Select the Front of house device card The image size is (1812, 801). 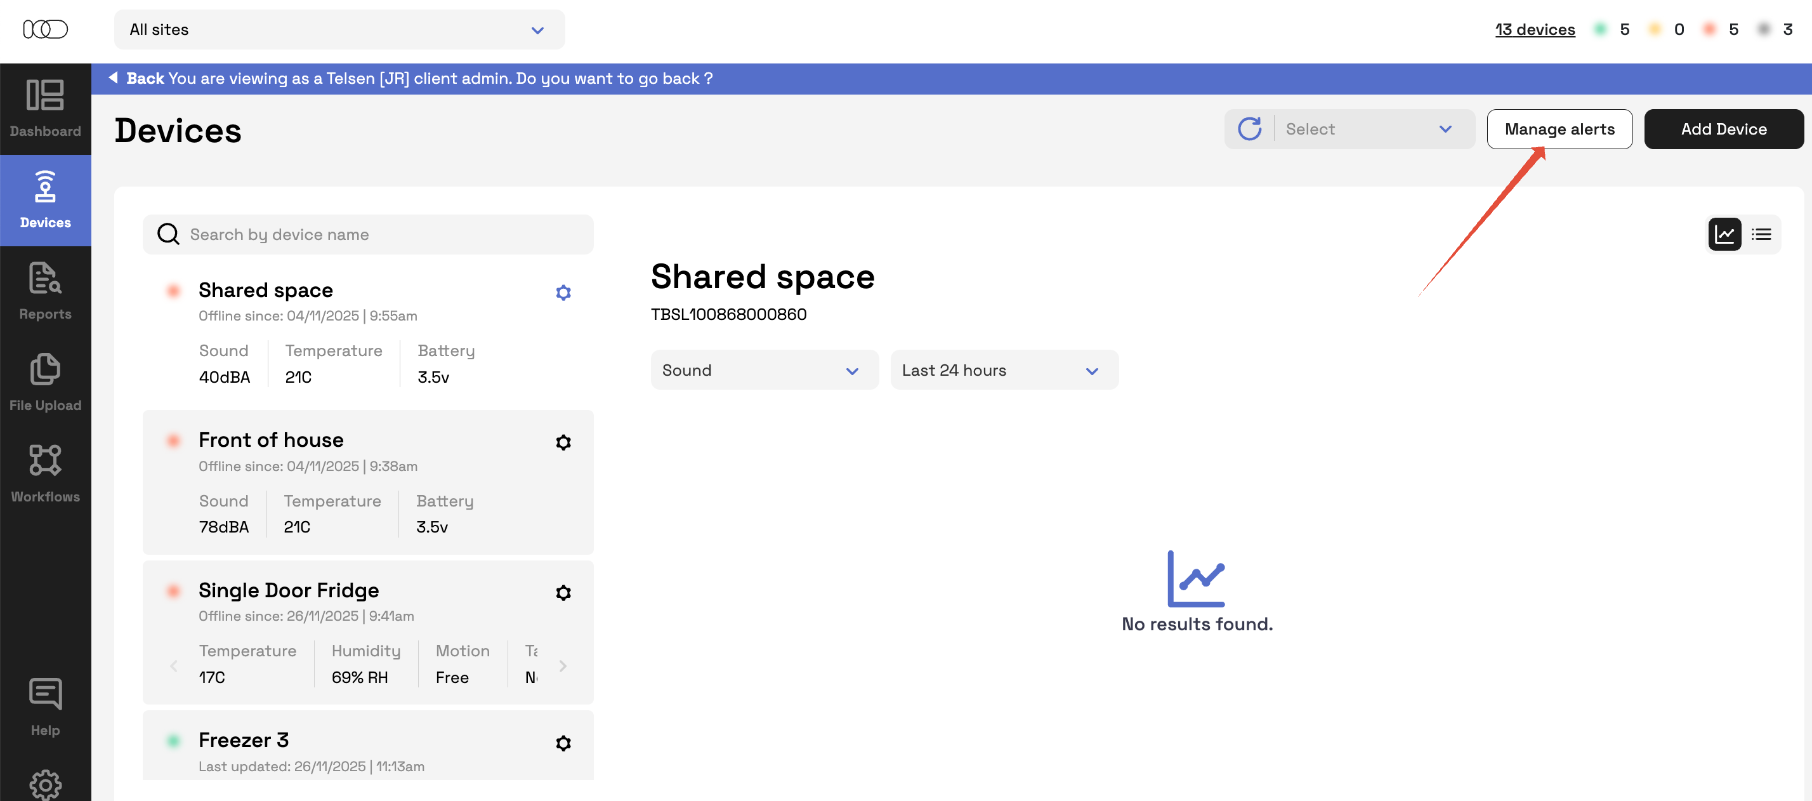pos(368,482)
